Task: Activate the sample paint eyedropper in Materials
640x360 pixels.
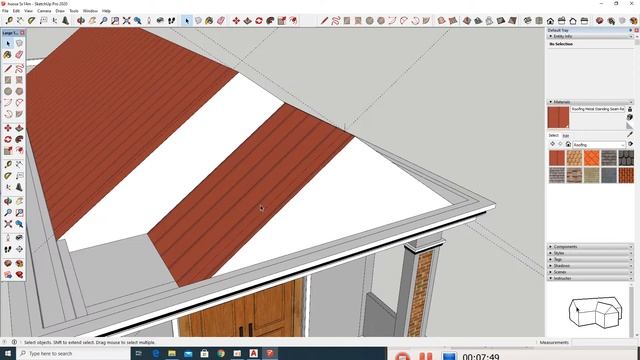Action: coord(630,134)
